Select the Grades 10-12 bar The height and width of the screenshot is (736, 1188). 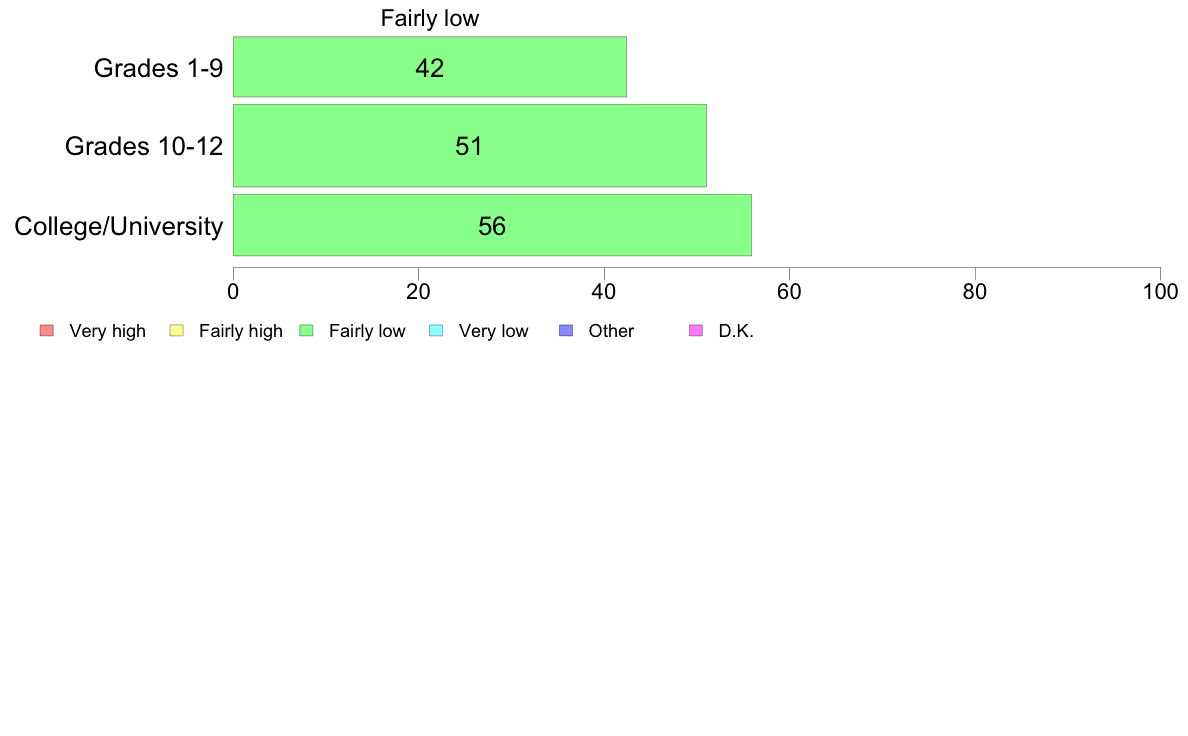pos(470,146)
